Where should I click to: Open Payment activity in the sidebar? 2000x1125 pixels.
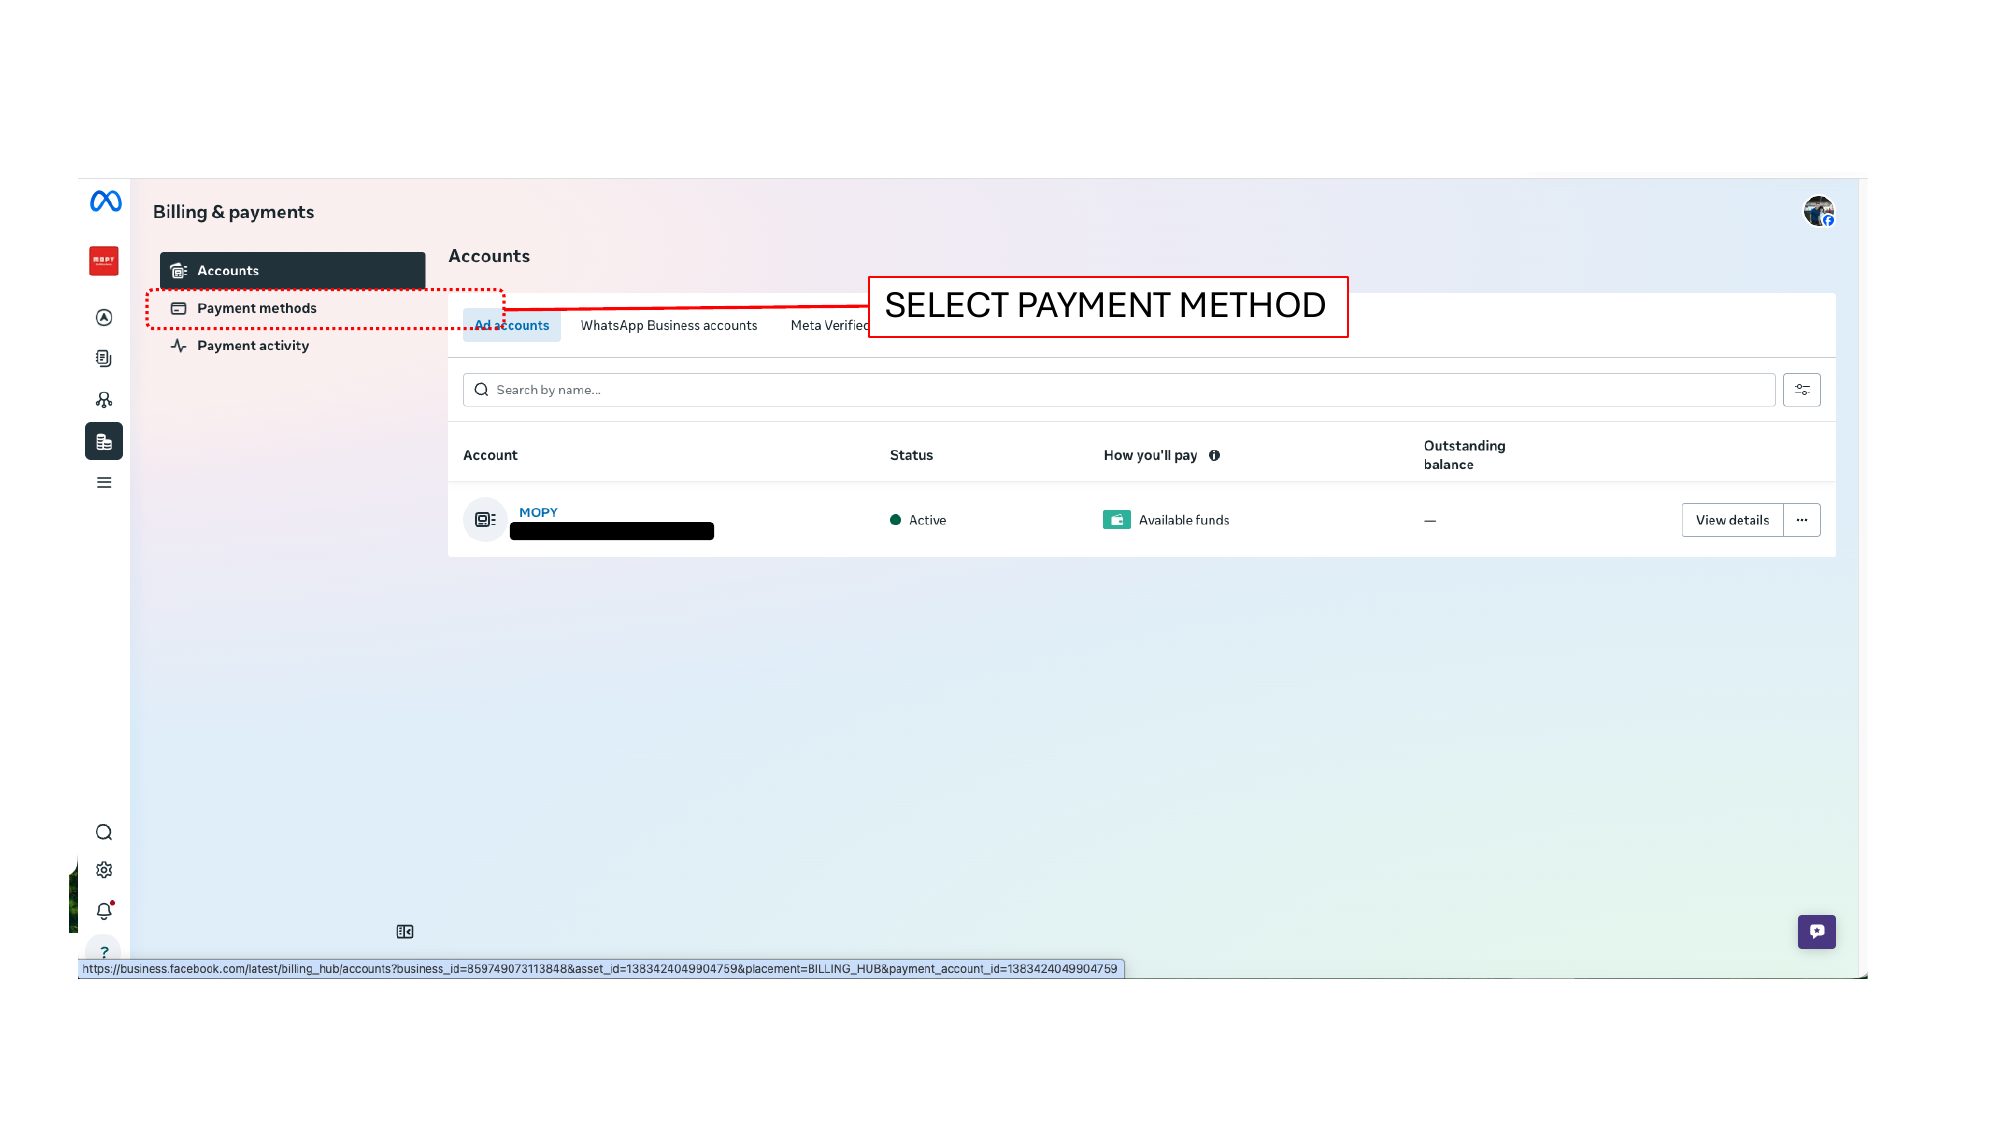252,345
